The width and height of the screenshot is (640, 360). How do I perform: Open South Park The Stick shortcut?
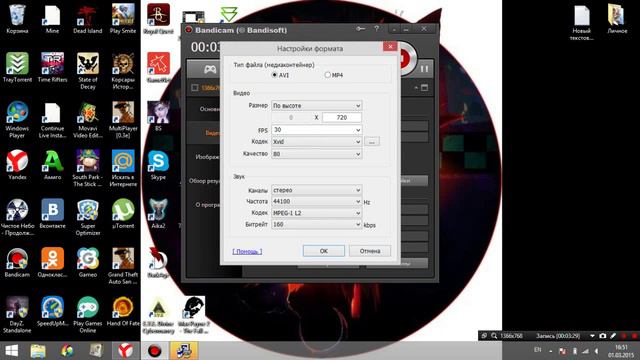click(87, 168)
